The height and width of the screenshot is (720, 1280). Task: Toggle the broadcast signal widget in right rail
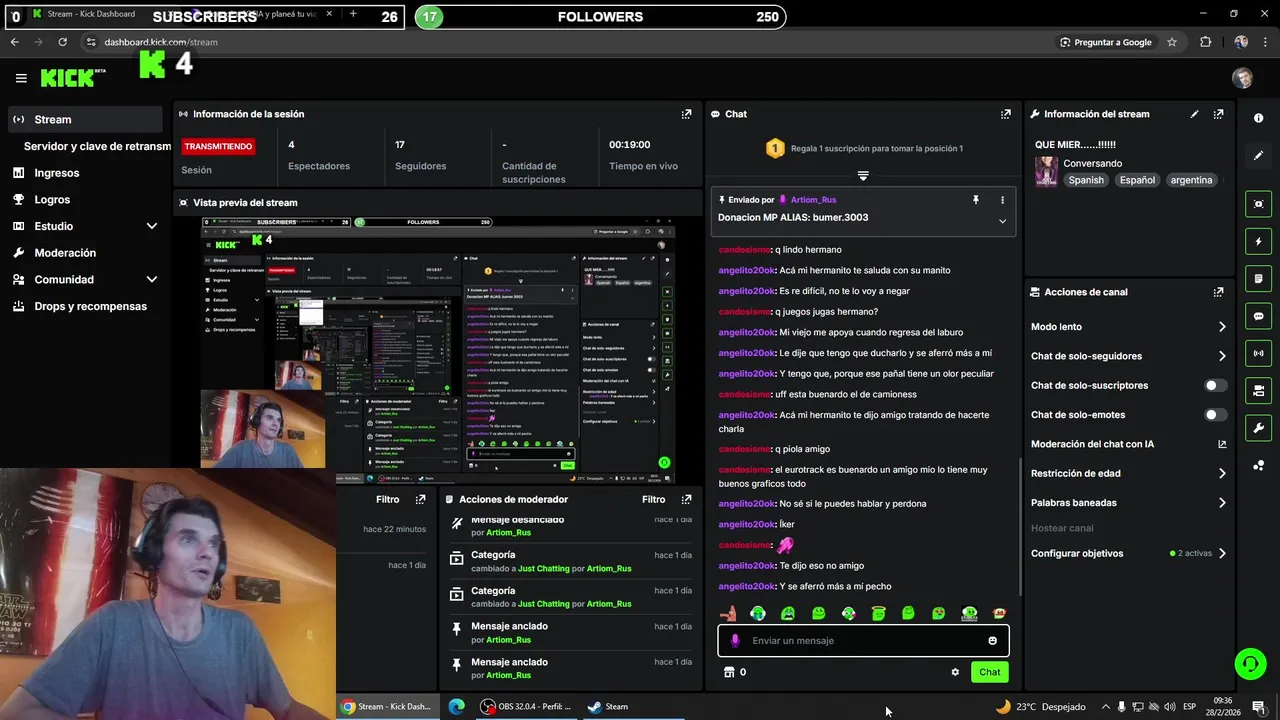click(1258, 353)
